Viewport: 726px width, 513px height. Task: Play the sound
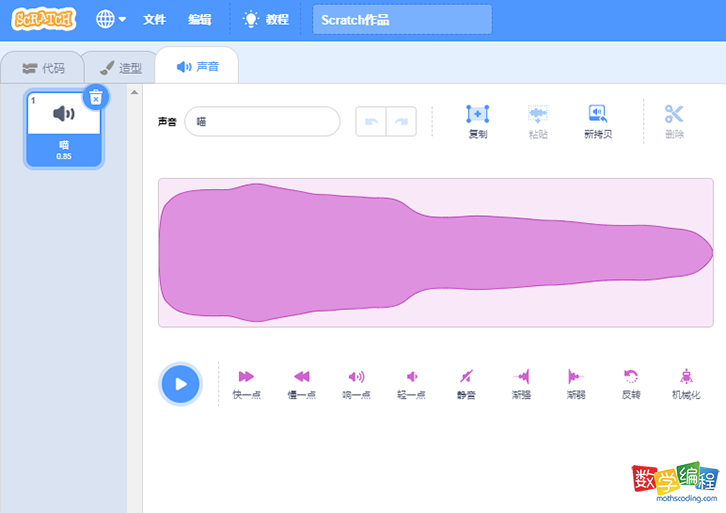pos(181,384)
